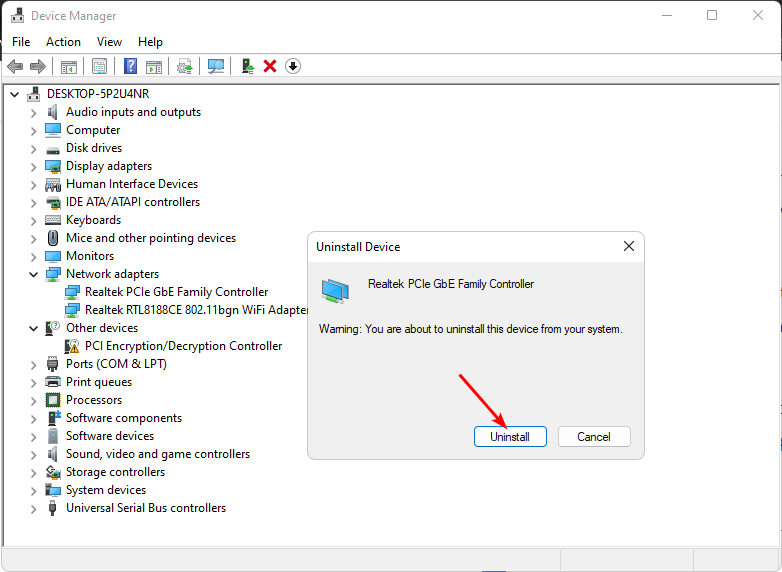
Task: Select the Monitors label
Action: point(90,256)
